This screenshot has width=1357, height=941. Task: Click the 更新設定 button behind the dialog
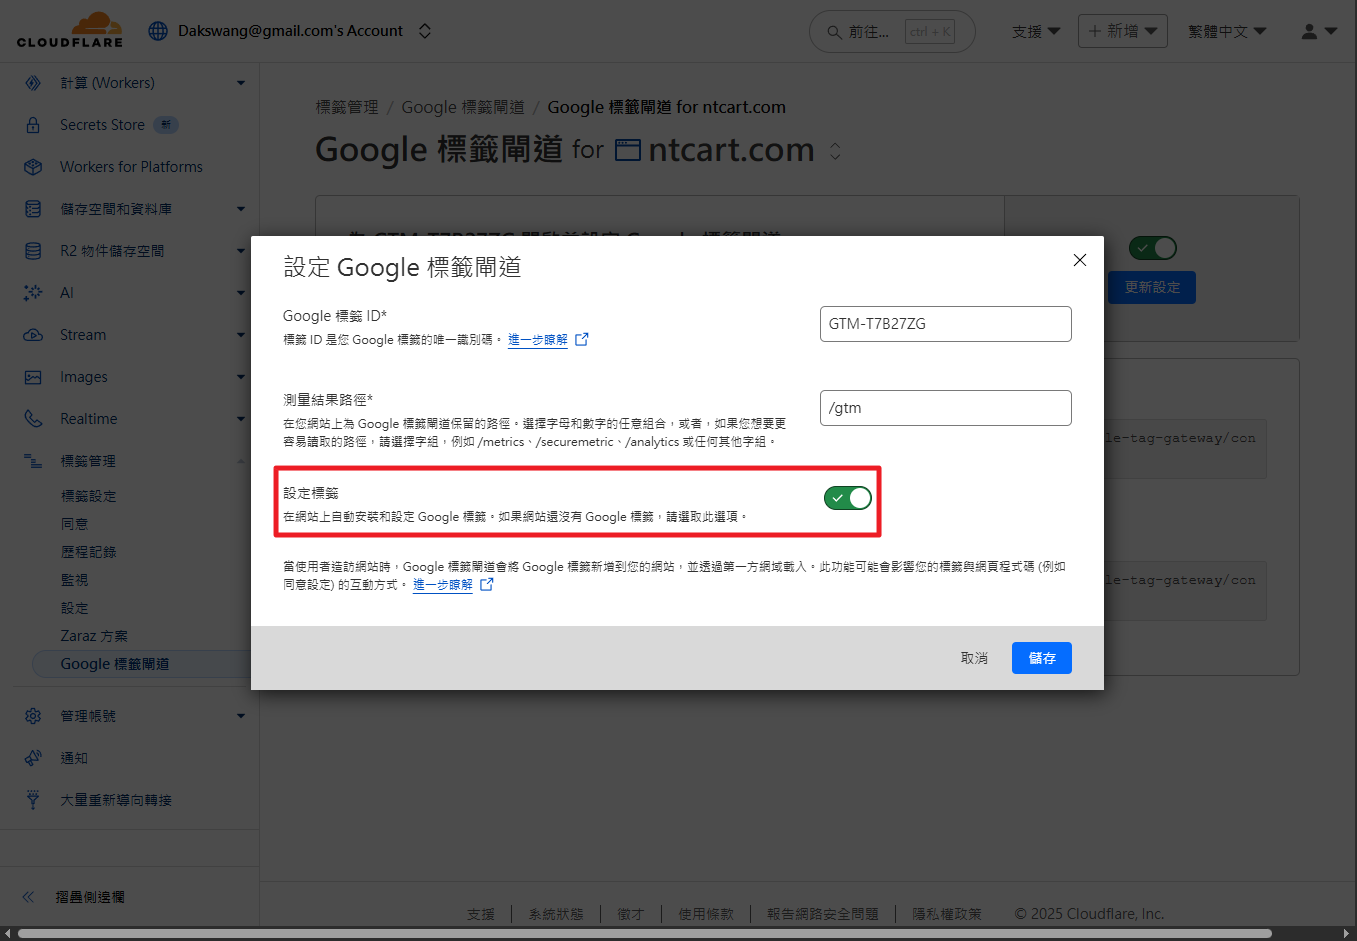click(x=1152, y=287)
